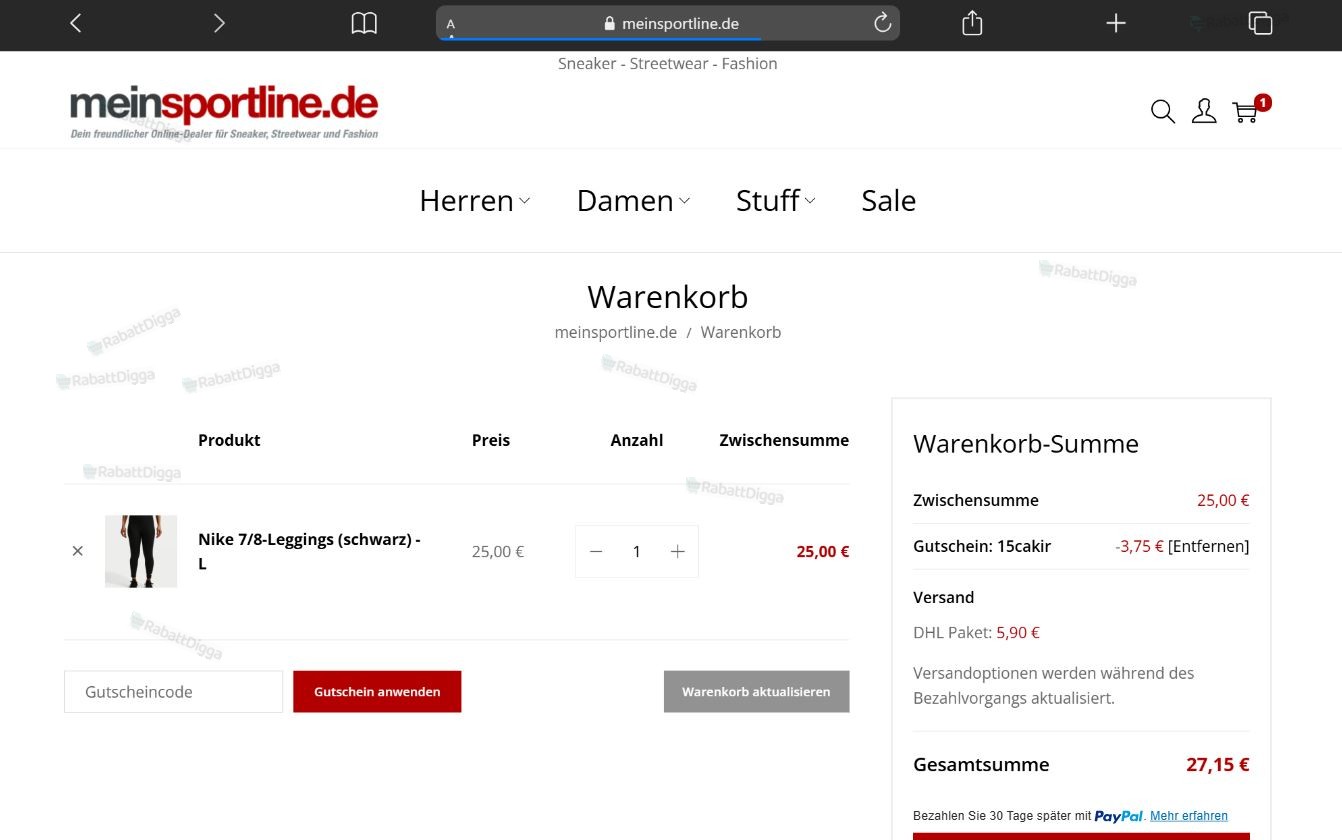Screen dimensions: 1342x840
Task: Open the site search magnifier icon
Action: coord(1162,111)
